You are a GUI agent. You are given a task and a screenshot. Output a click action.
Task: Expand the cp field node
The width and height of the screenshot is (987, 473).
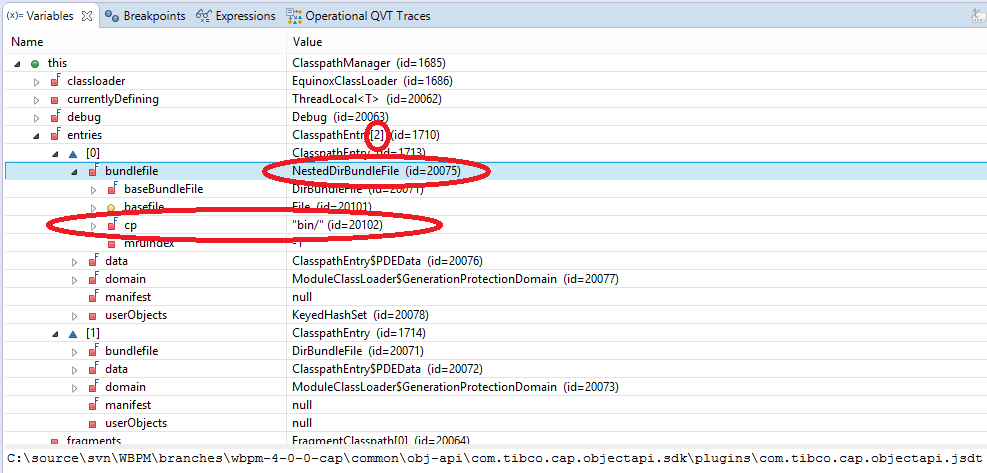(x=93, y=225)
